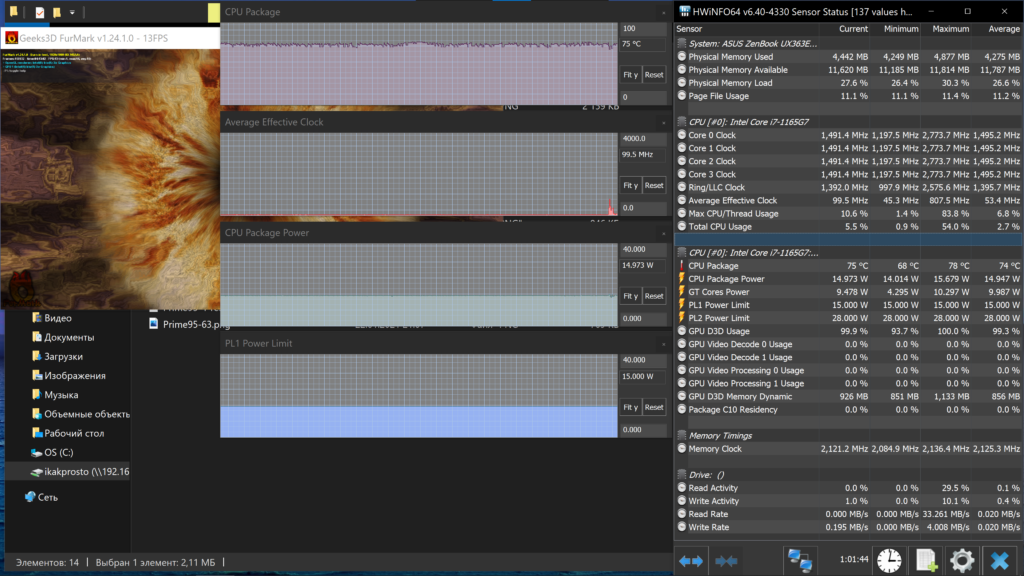This screenshot has width=1024, height=576.
Task: Click the Memory Clock sensor icon
Action: (x=682, y=449)
